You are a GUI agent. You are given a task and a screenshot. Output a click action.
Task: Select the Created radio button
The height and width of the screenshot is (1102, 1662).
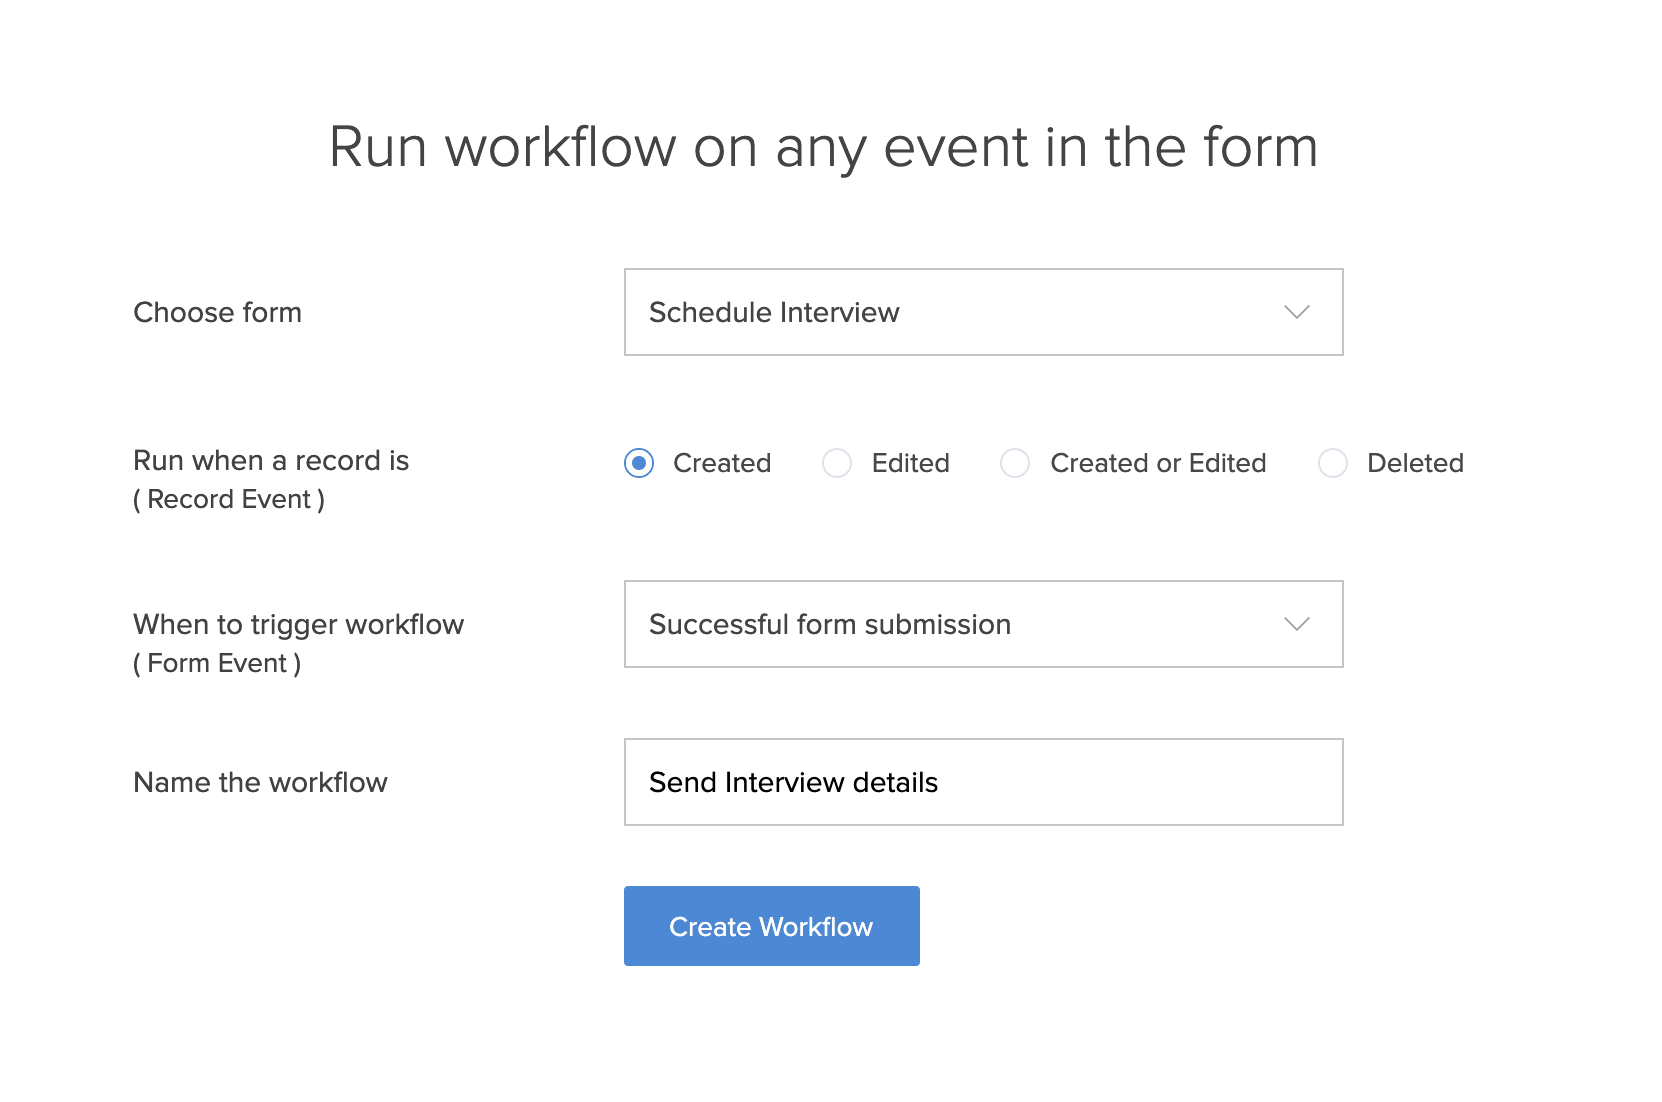coord(639,463)
